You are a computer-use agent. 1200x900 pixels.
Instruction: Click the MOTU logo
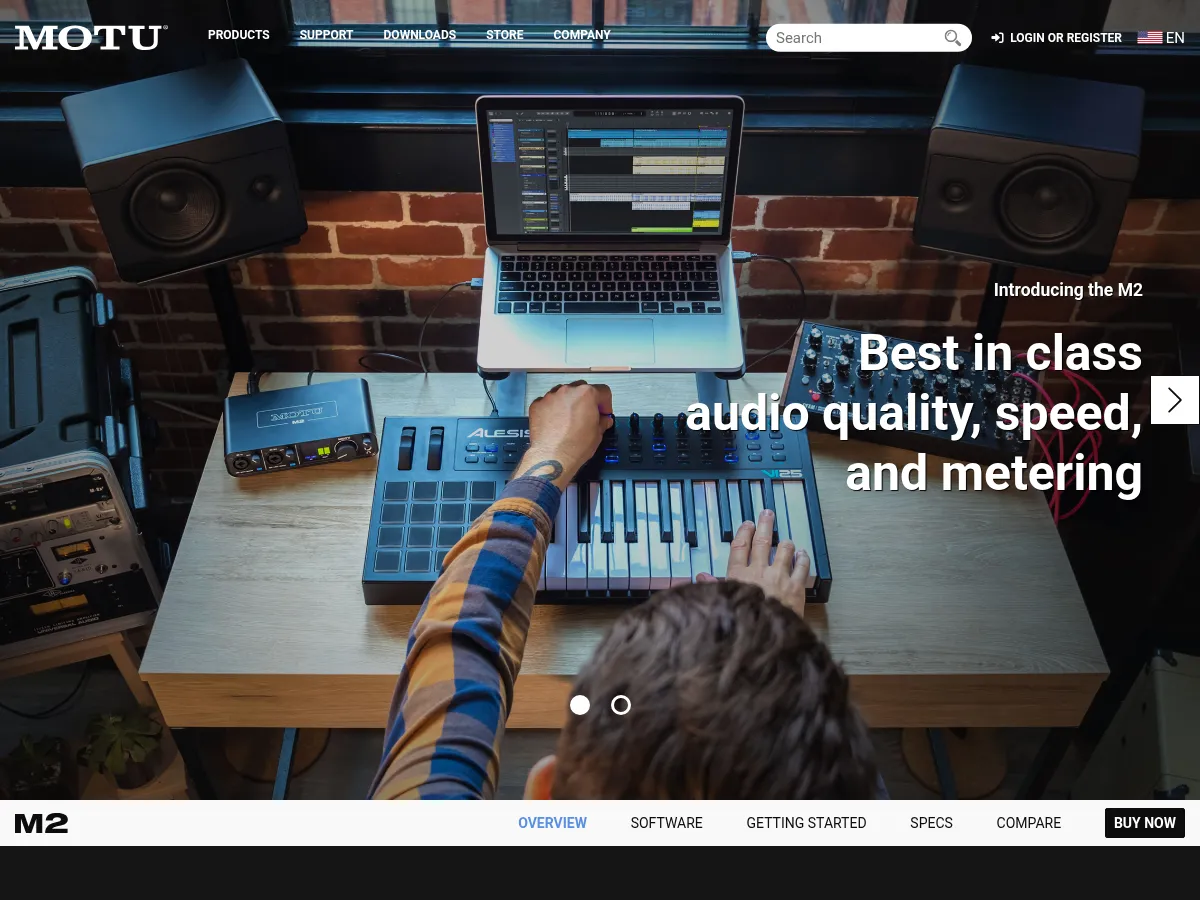[91, 38]
